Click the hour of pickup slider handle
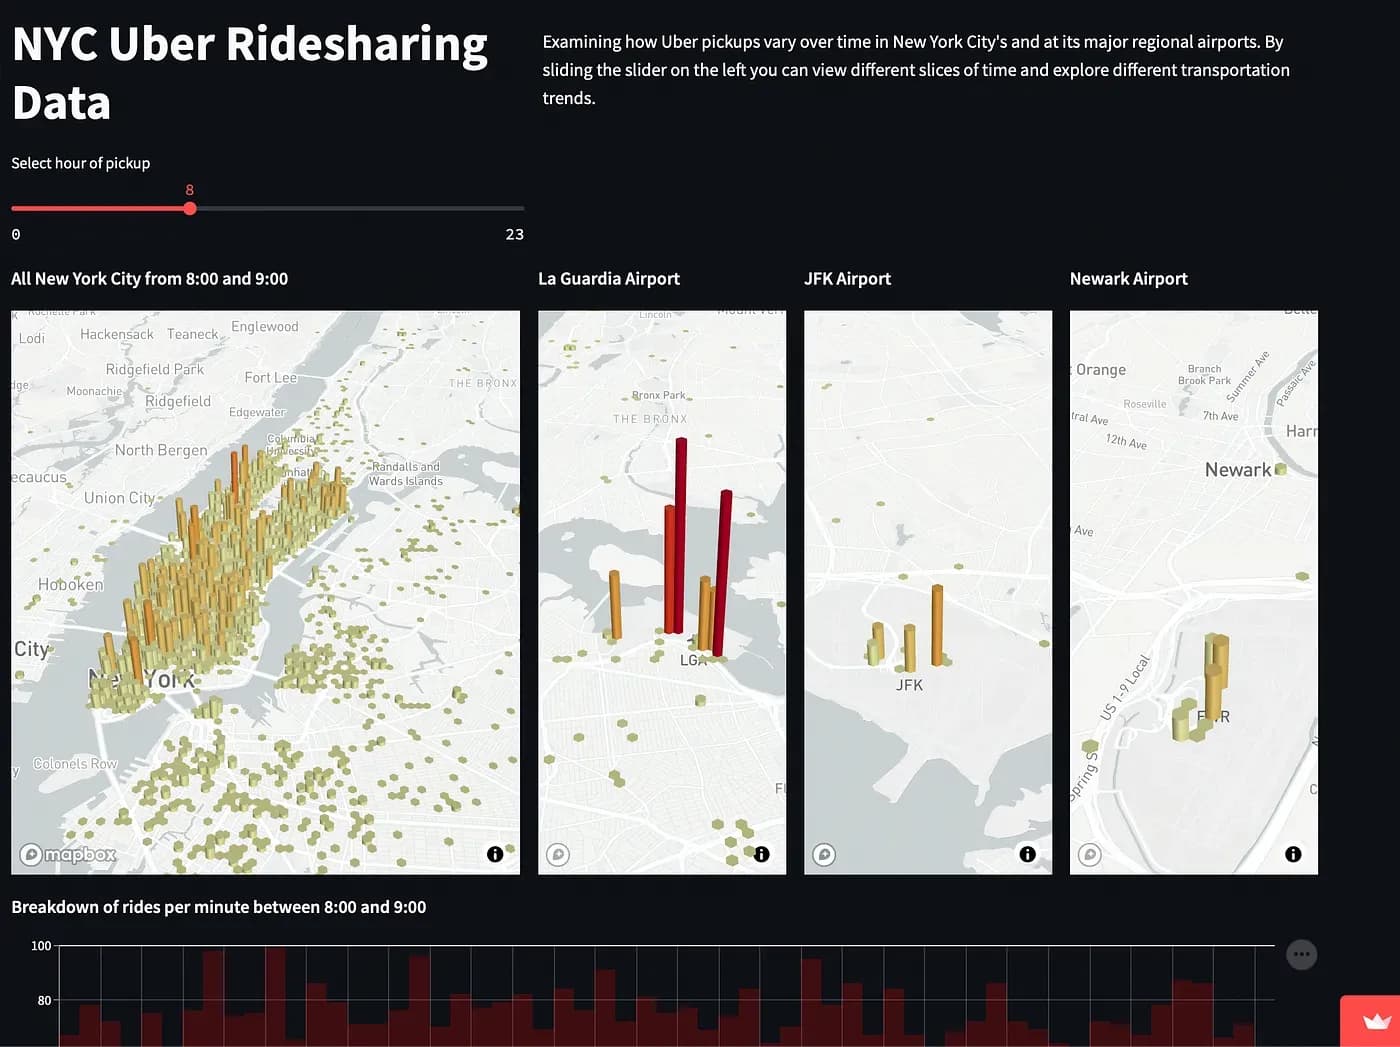This screenshot has width=1400, height=1047. [190, 208]
